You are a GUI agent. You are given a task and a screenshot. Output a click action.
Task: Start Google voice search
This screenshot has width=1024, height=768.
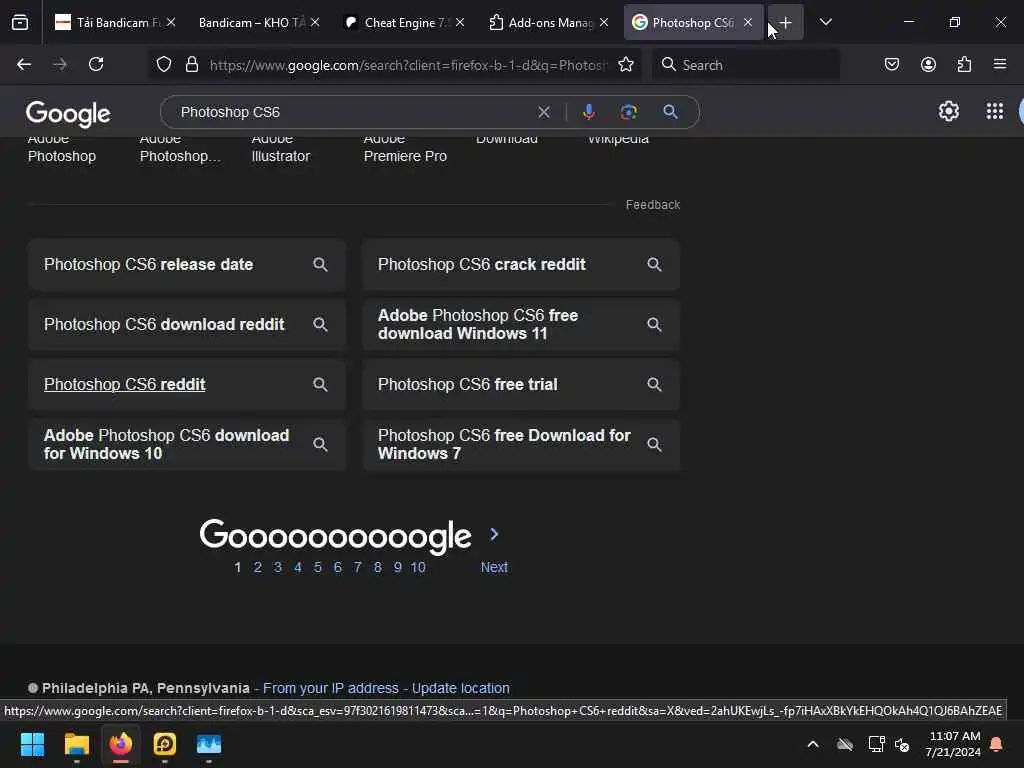[588, 112]
